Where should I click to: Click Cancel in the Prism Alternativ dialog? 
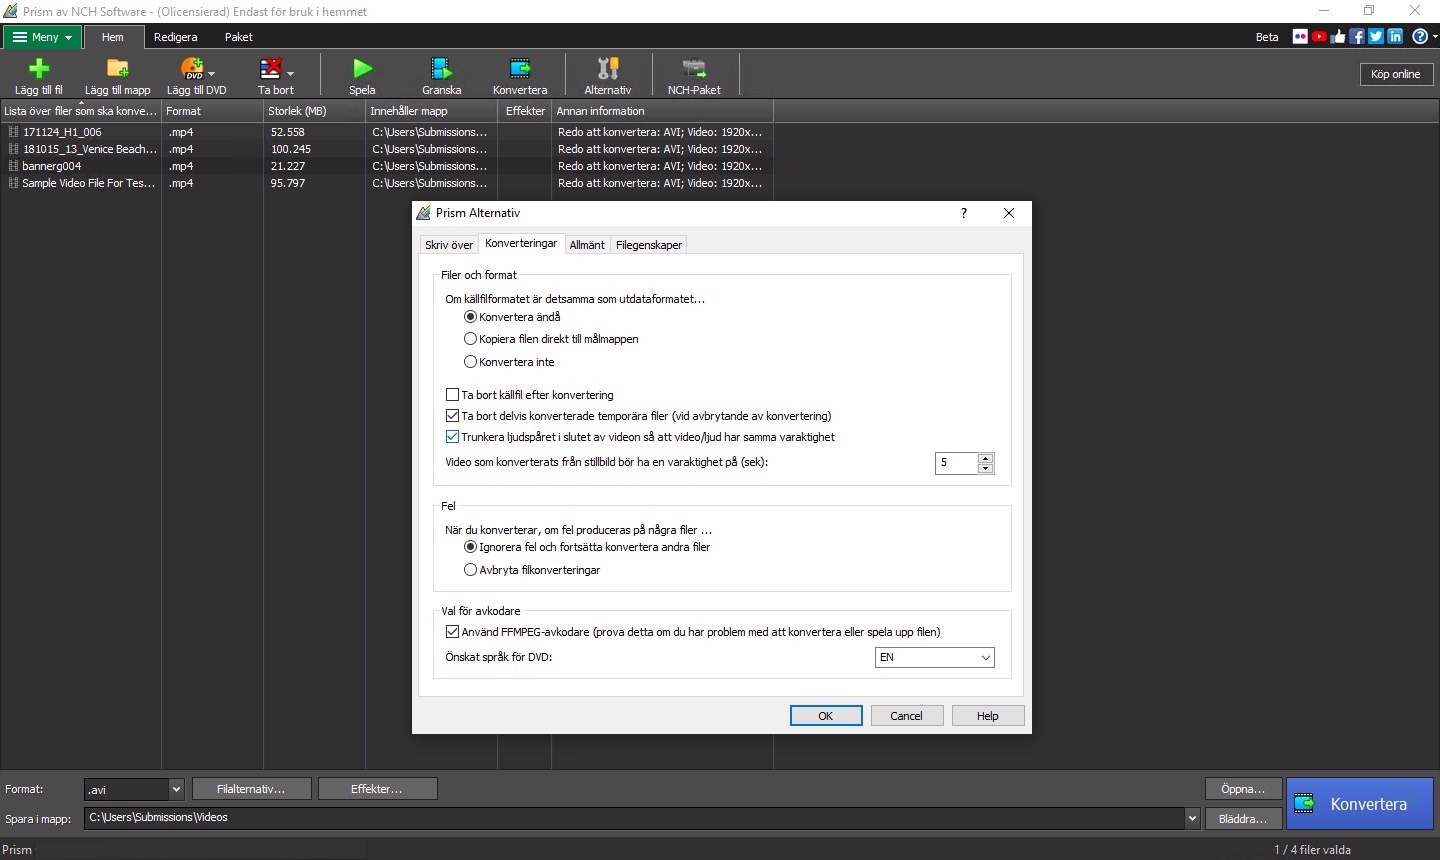[907, 716]
